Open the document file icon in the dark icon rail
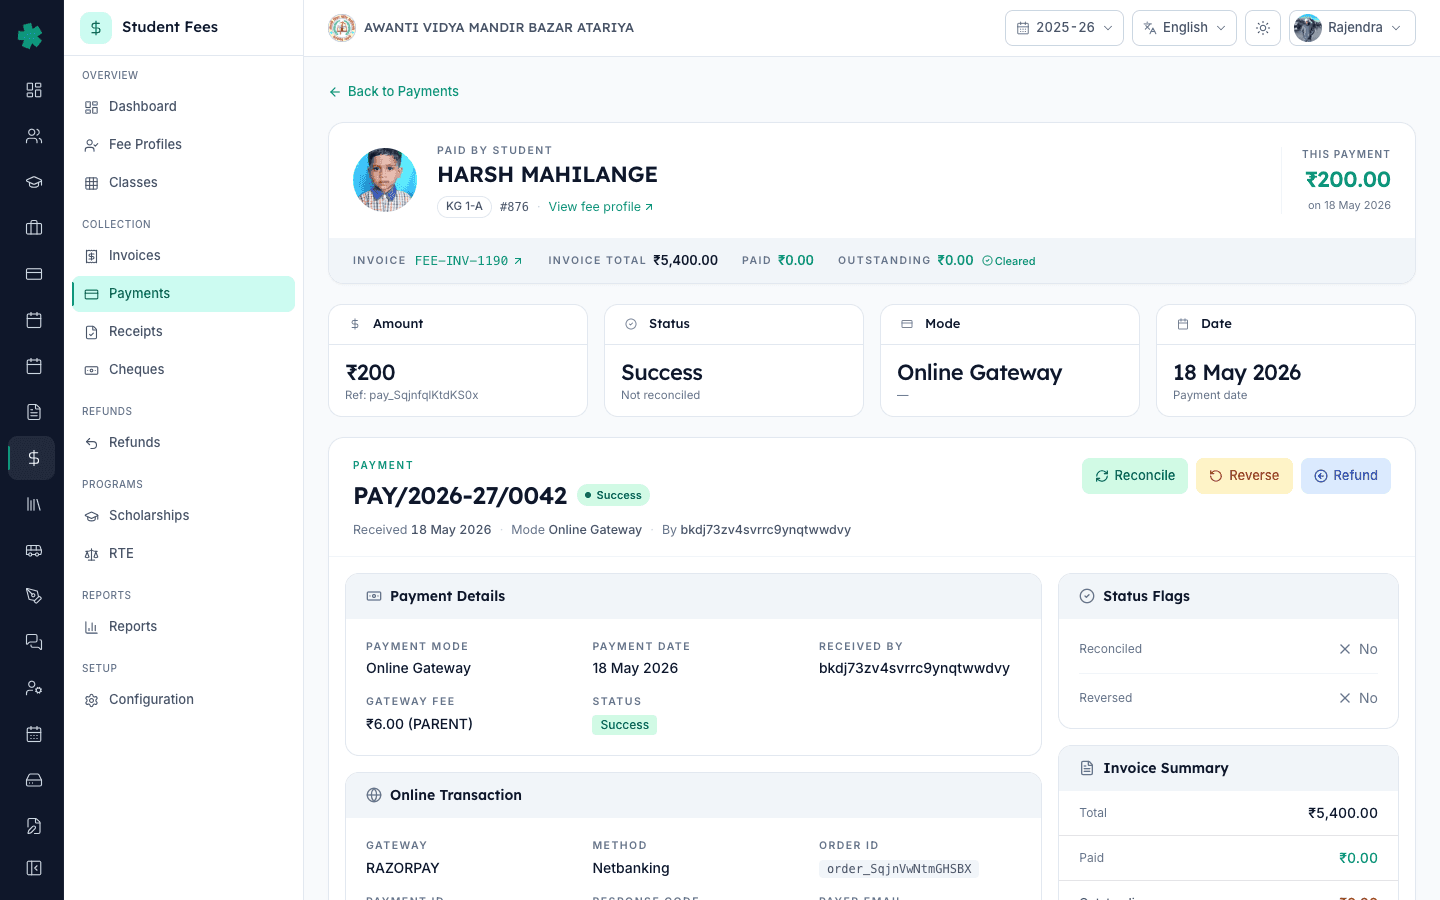 tap(34, 412)
